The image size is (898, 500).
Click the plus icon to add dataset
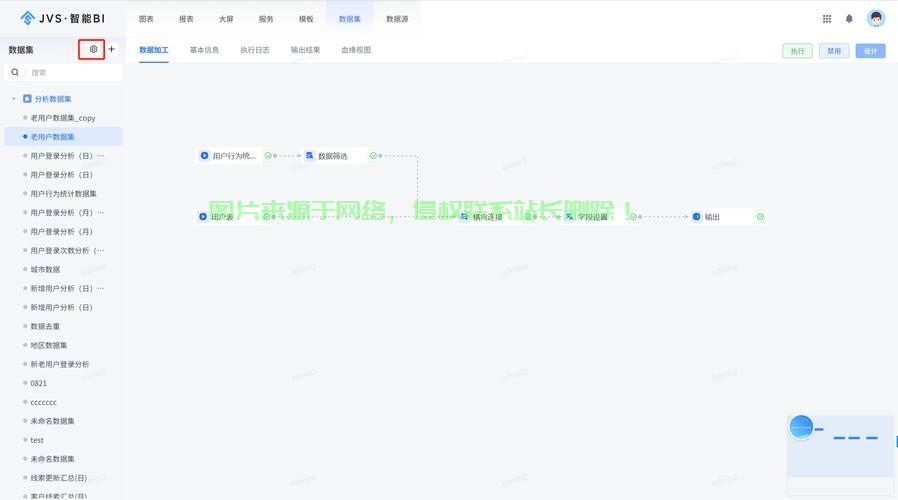pos(112,49)
